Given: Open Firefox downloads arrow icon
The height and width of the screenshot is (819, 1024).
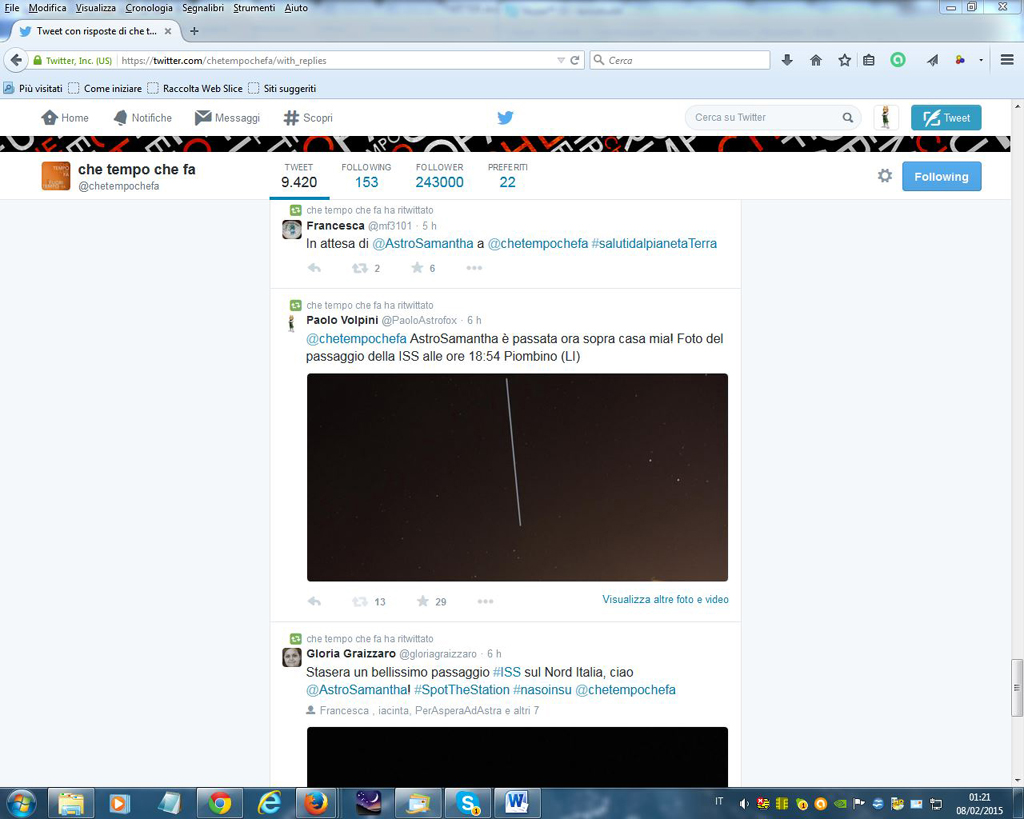Looking at the screenshot, I should tap(787, 60).
